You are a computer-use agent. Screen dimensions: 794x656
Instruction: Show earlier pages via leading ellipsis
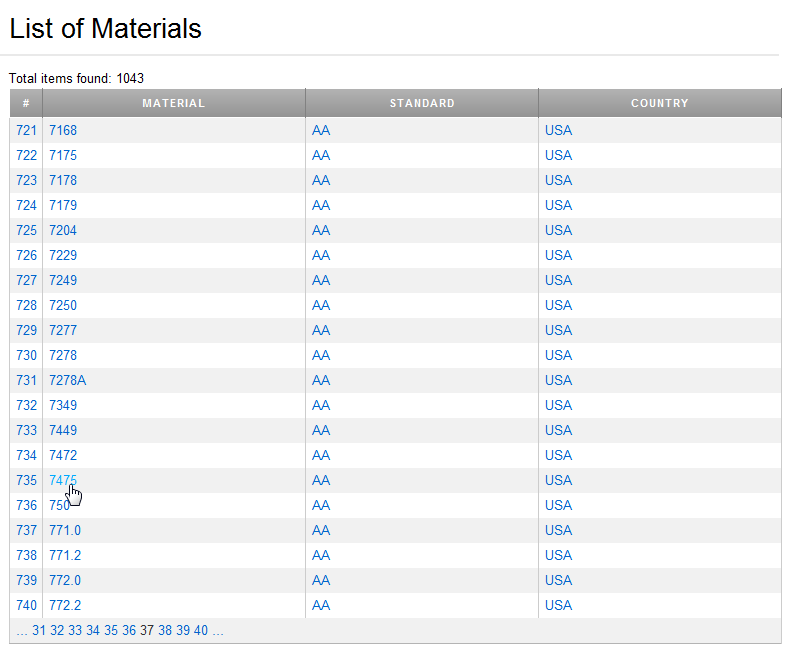point(21,630)
